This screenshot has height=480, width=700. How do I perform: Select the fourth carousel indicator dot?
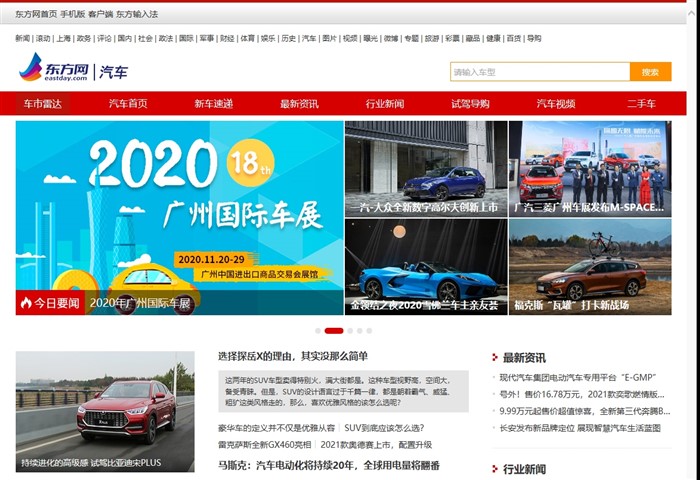[360, 331]
